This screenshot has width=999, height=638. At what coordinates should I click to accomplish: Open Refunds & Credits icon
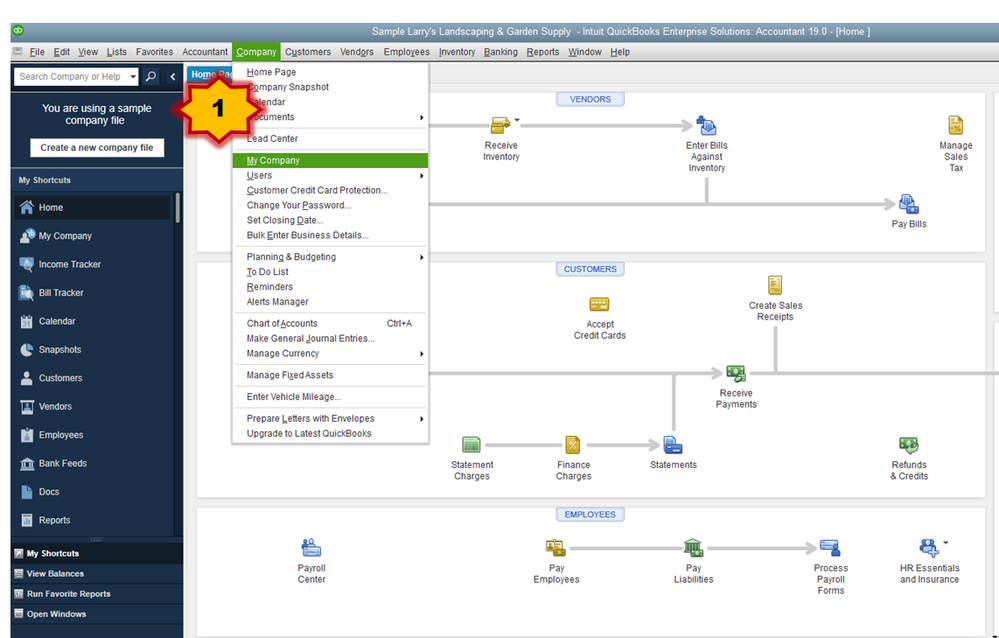click(909, 444)
